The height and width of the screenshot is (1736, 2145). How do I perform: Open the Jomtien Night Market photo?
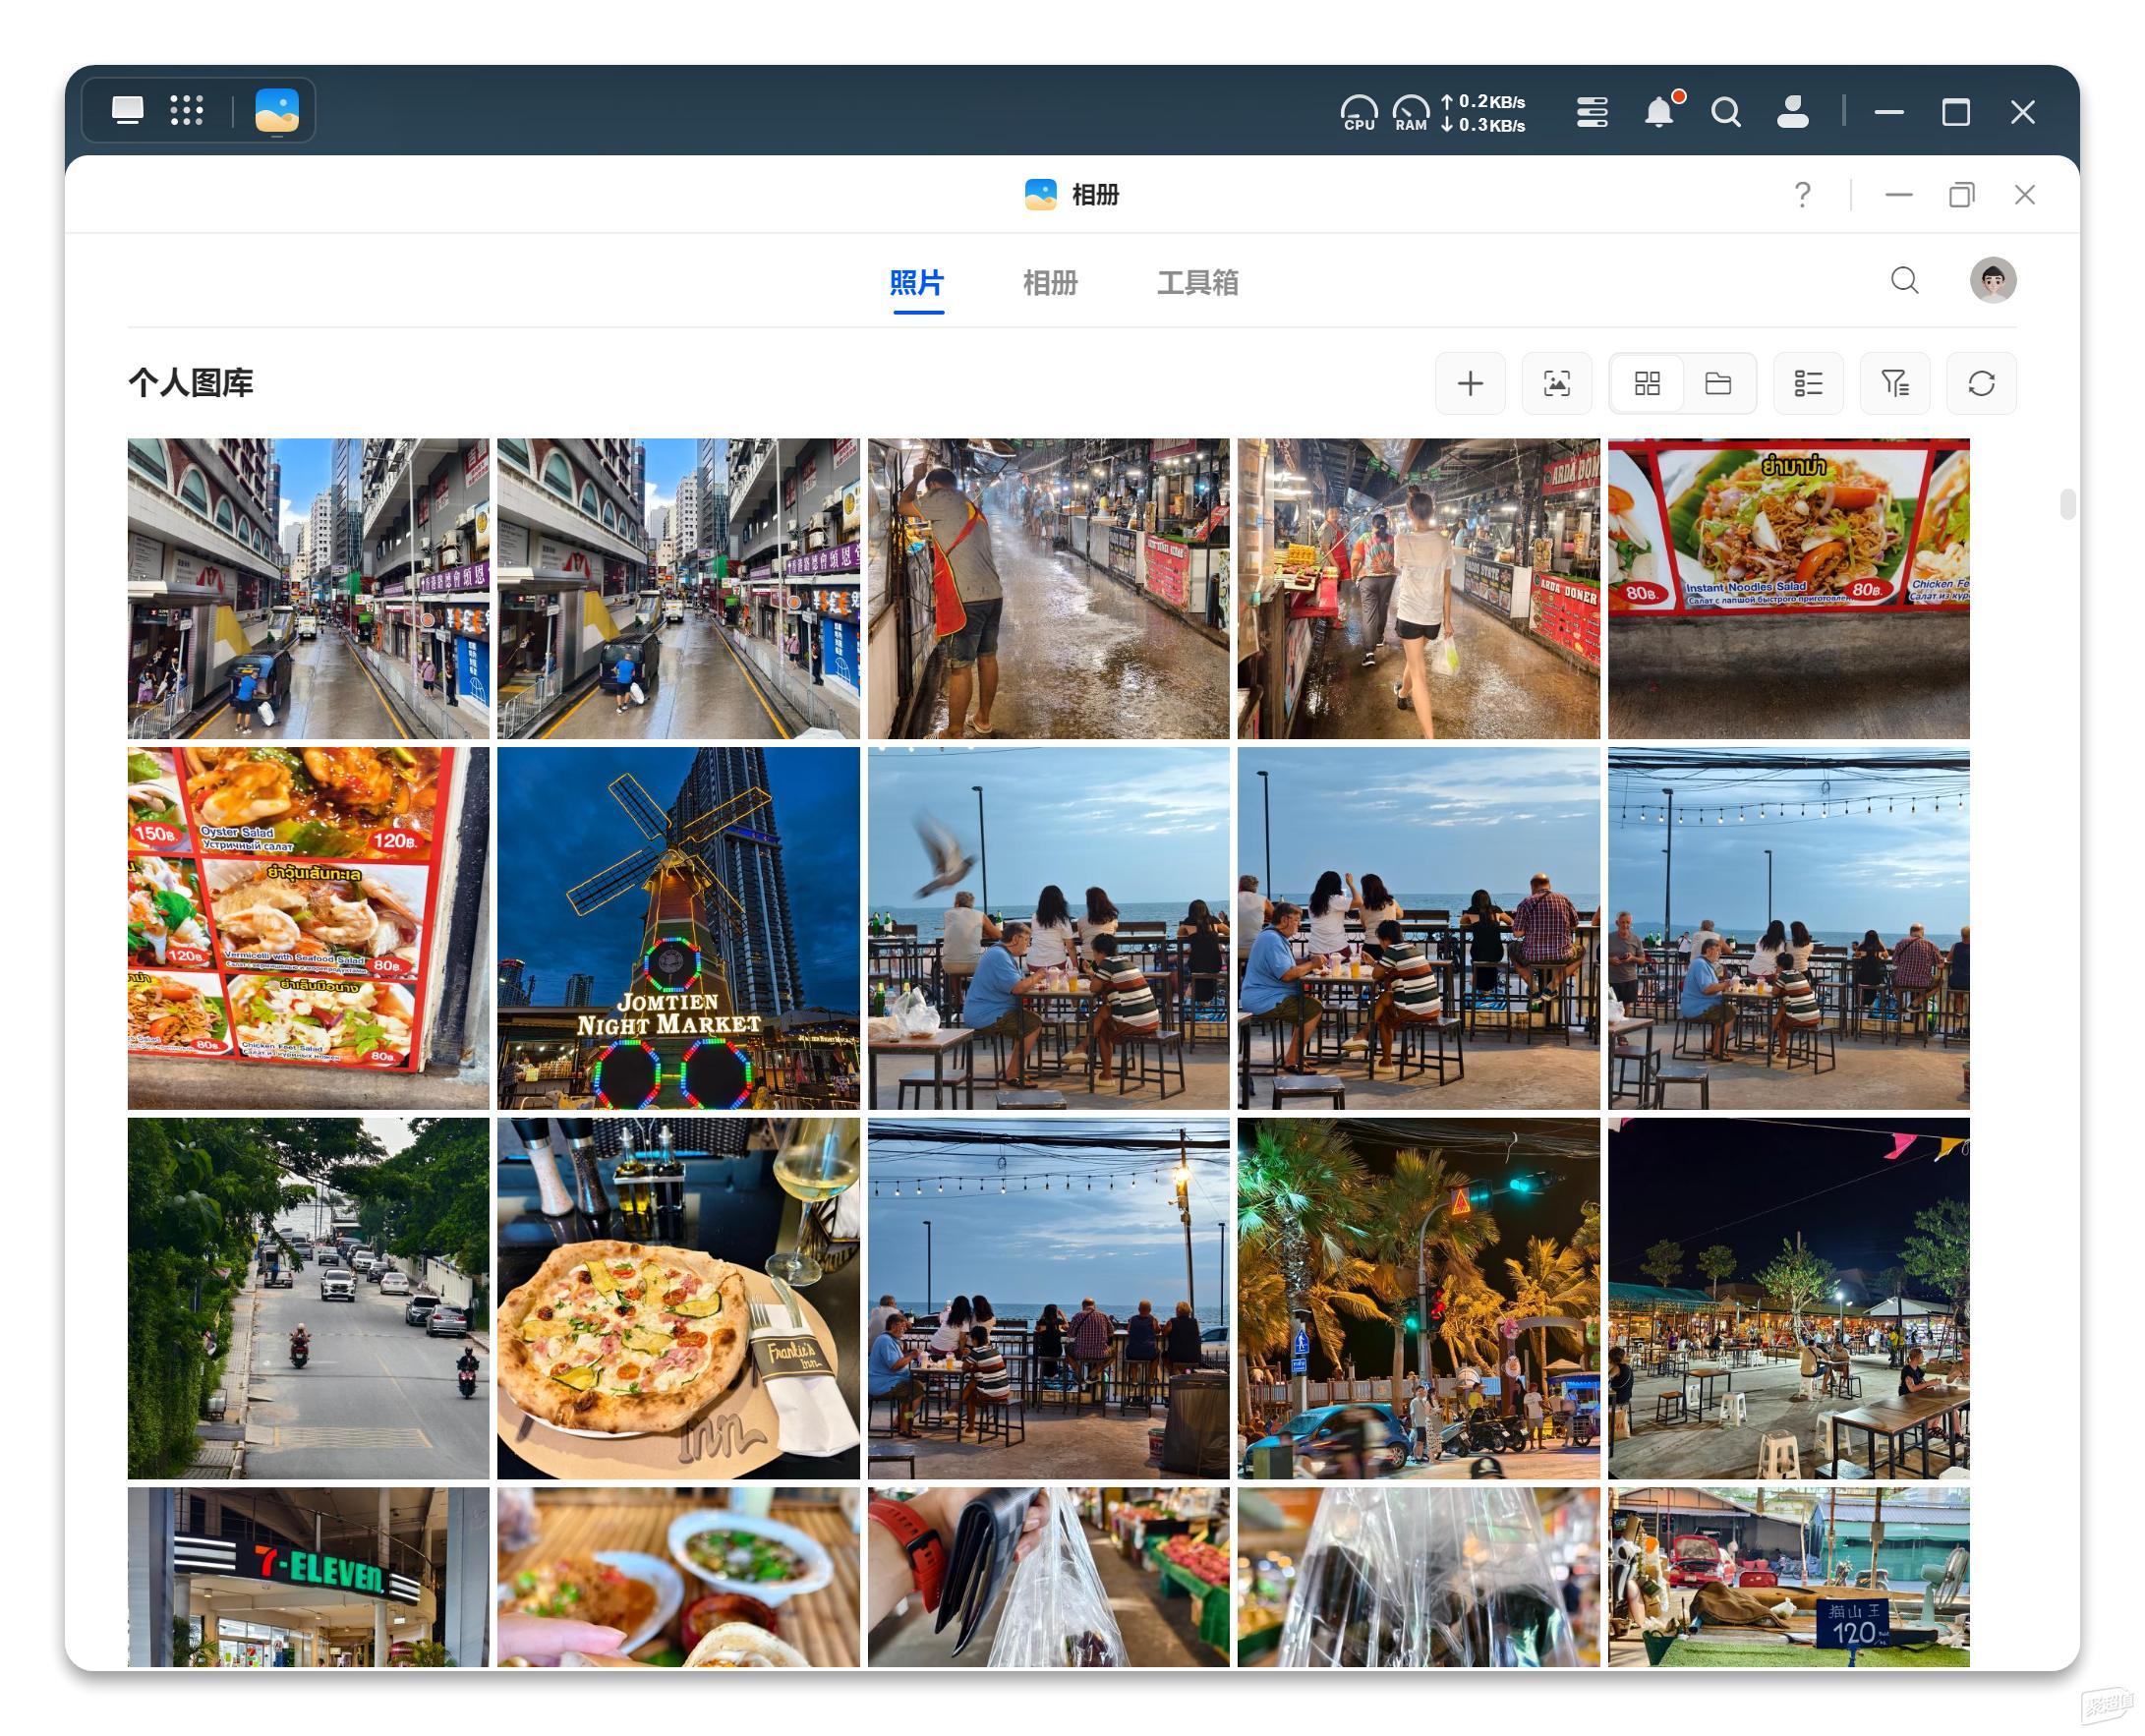click(x=678, y=928)
